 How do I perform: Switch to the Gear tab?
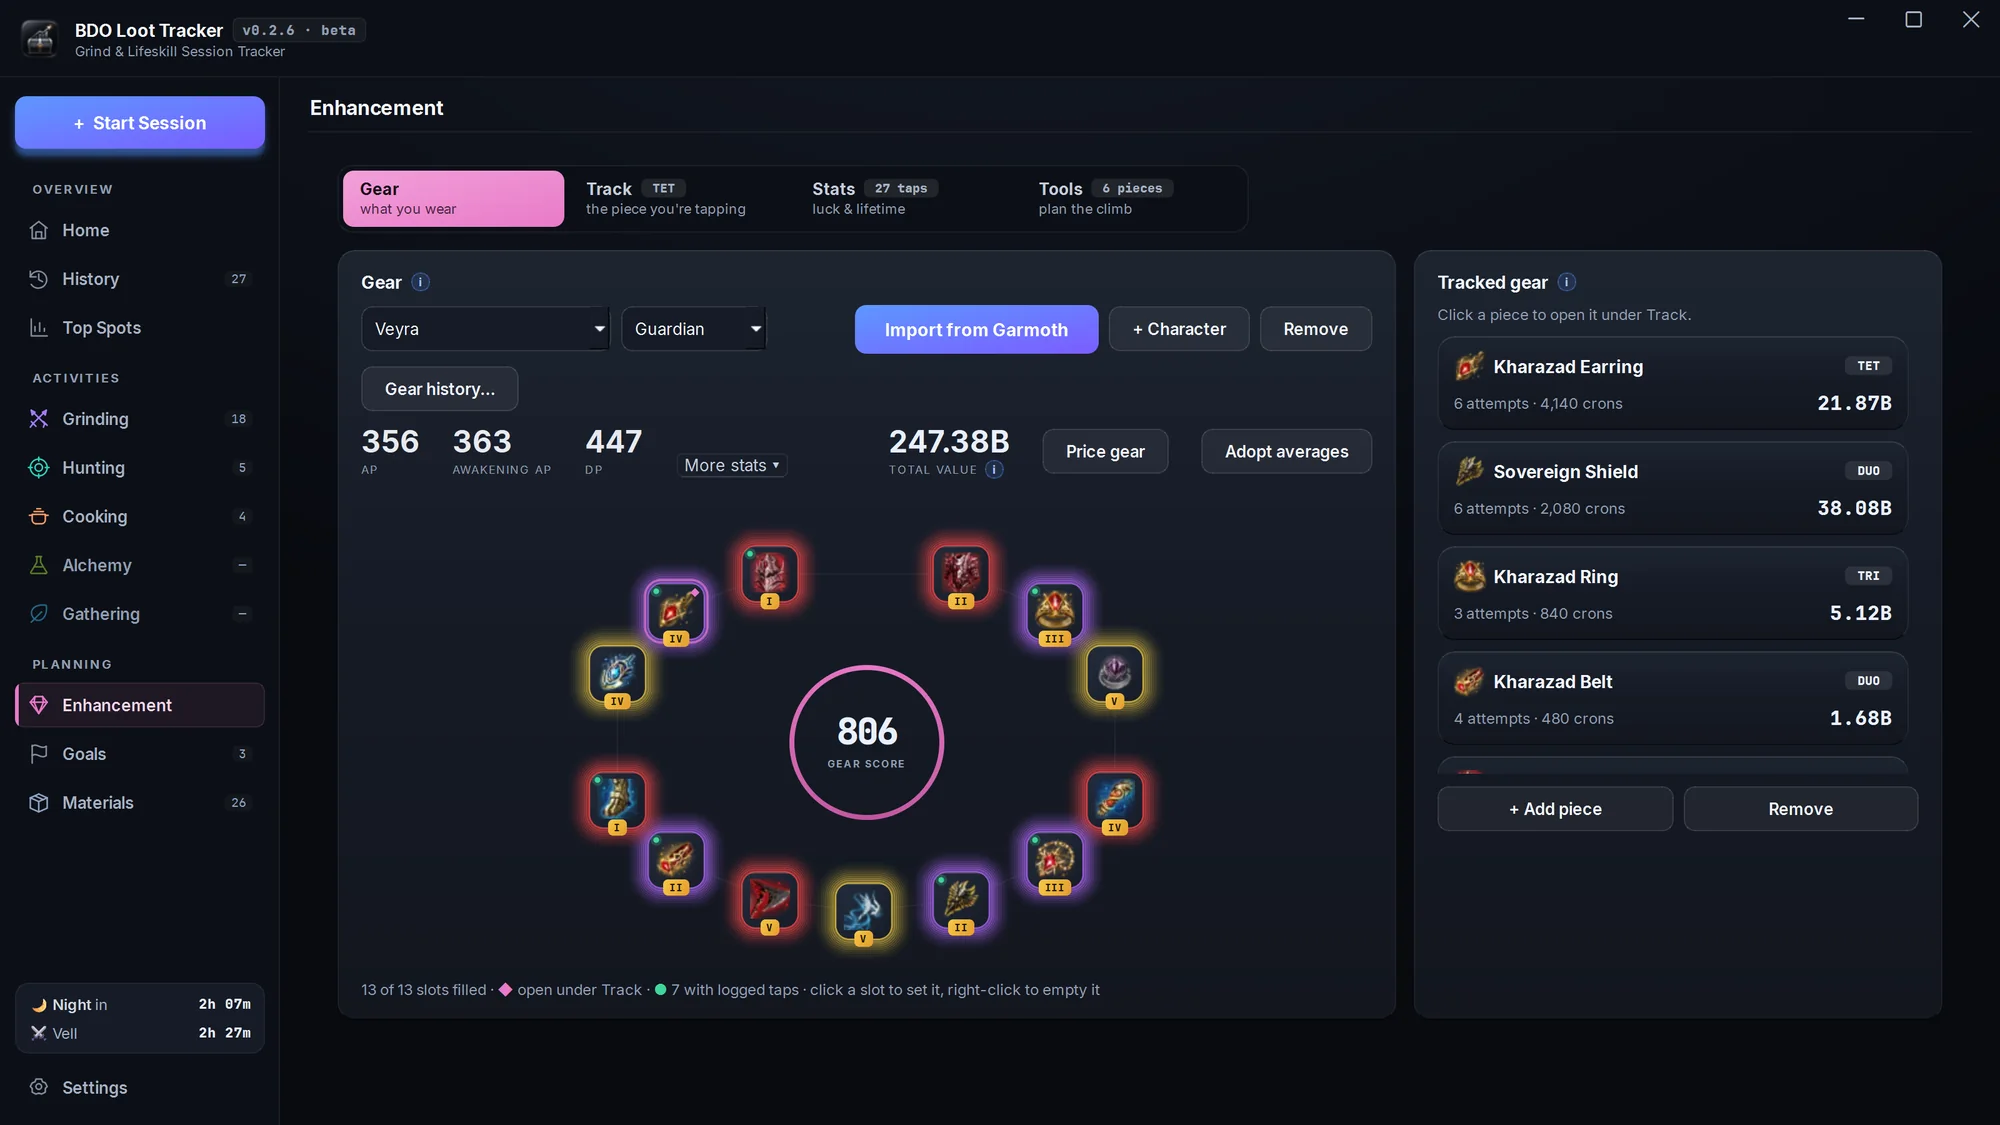pyautogui.click(x=453, y=198)
